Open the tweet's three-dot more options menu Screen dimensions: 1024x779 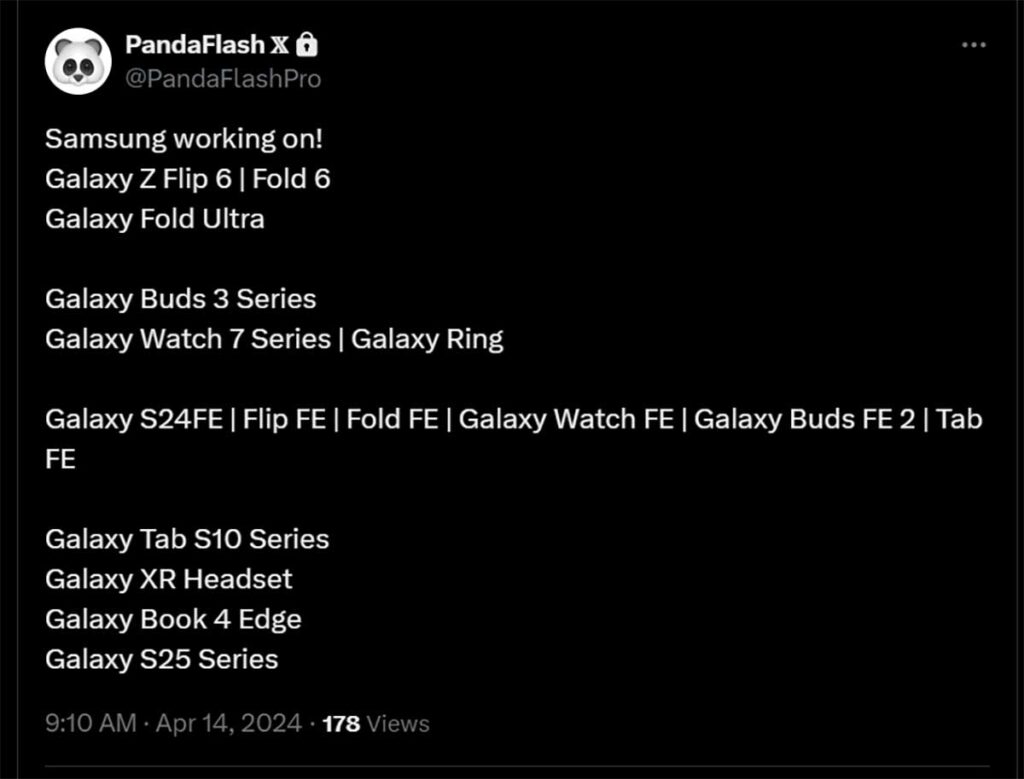point(974,45)
